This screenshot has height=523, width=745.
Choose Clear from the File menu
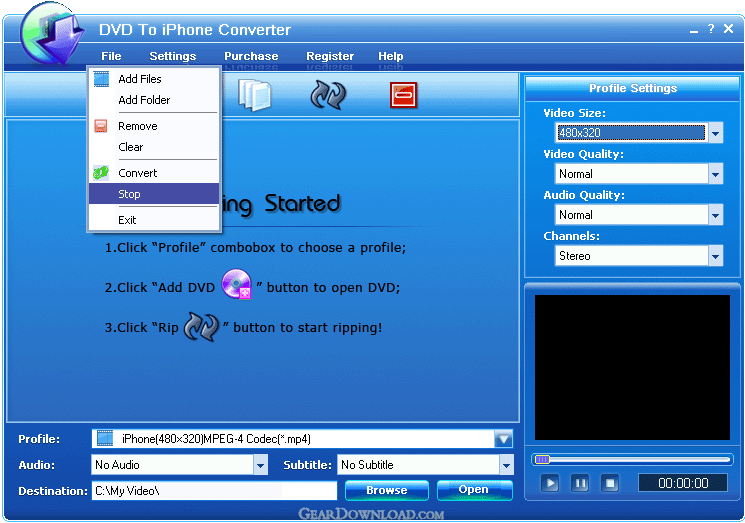click(x=154, y=147)
